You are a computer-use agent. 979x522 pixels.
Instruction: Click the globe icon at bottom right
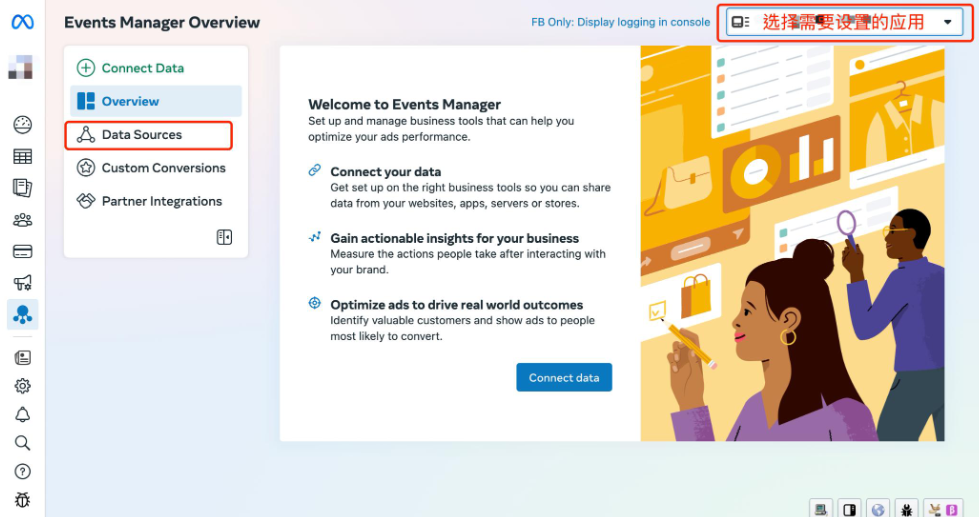pyautogui.click(x=878, y=510)
